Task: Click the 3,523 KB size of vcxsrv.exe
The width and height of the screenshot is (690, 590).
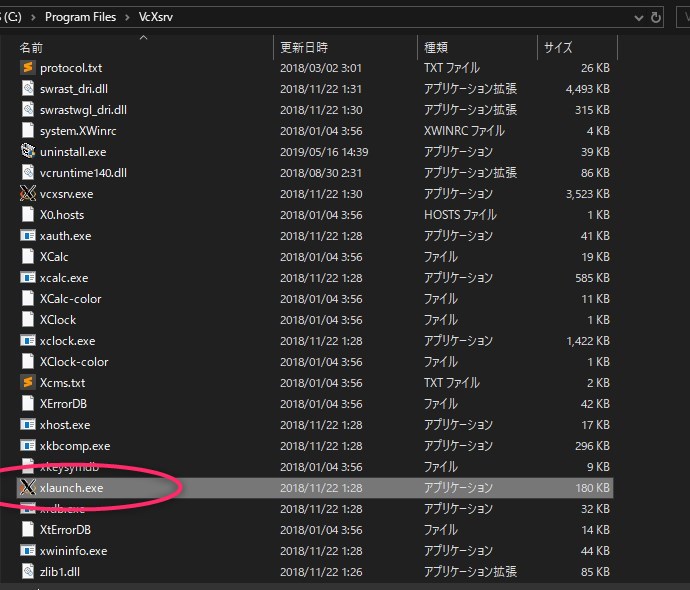Action: 588,194
